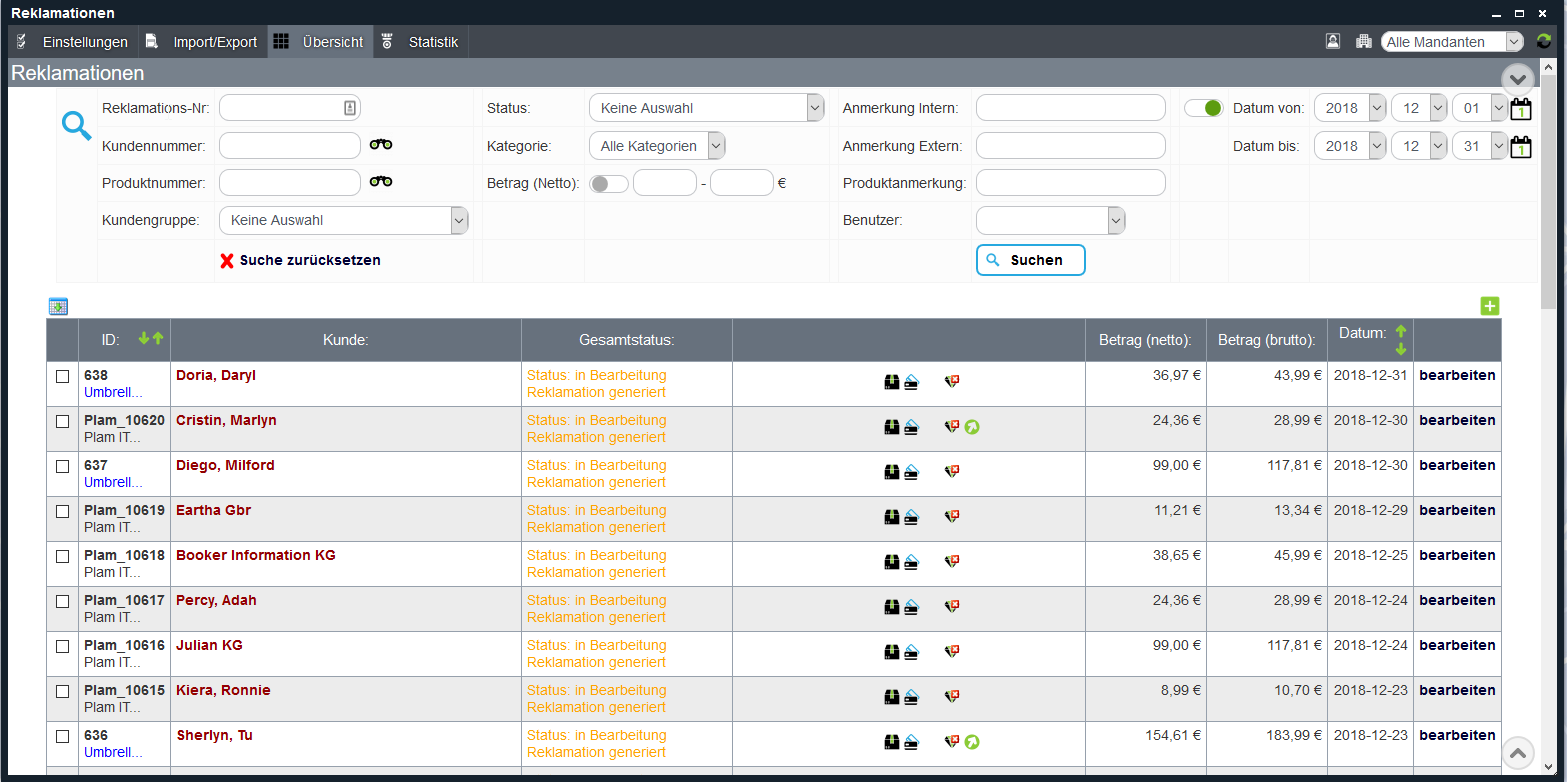
Task: Click the binoculars icon next to Kundennummer
Action: (x=380, y=145)
